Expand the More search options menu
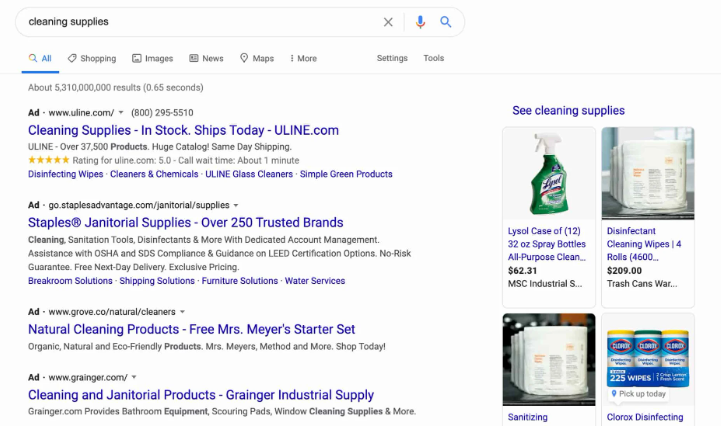The width and height of the screenshot is (721, 447). pos(303,59)
